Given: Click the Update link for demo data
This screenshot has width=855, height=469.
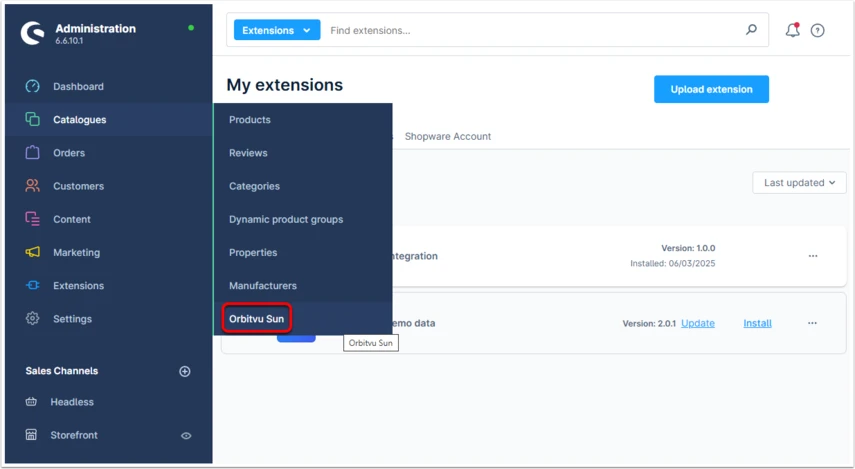Looking at the screenshot, I should click(698, 323).
